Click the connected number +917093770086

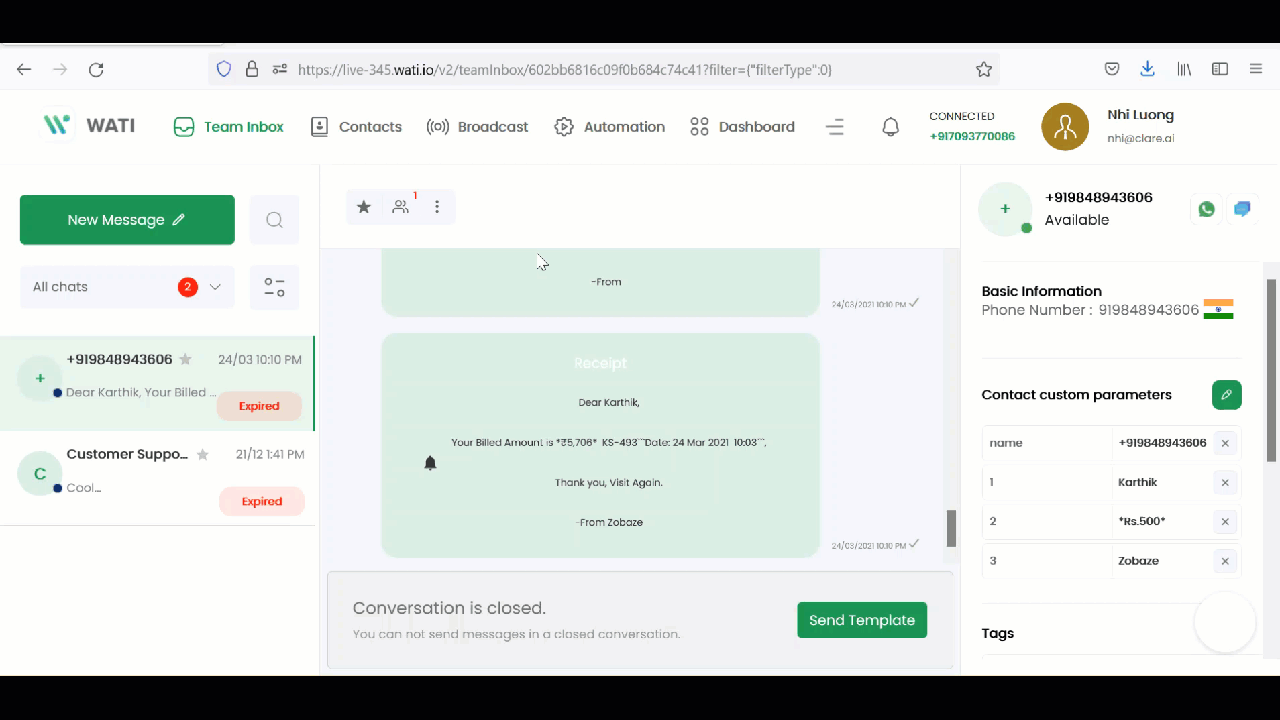pyautogui.click(x=972, y=137)
